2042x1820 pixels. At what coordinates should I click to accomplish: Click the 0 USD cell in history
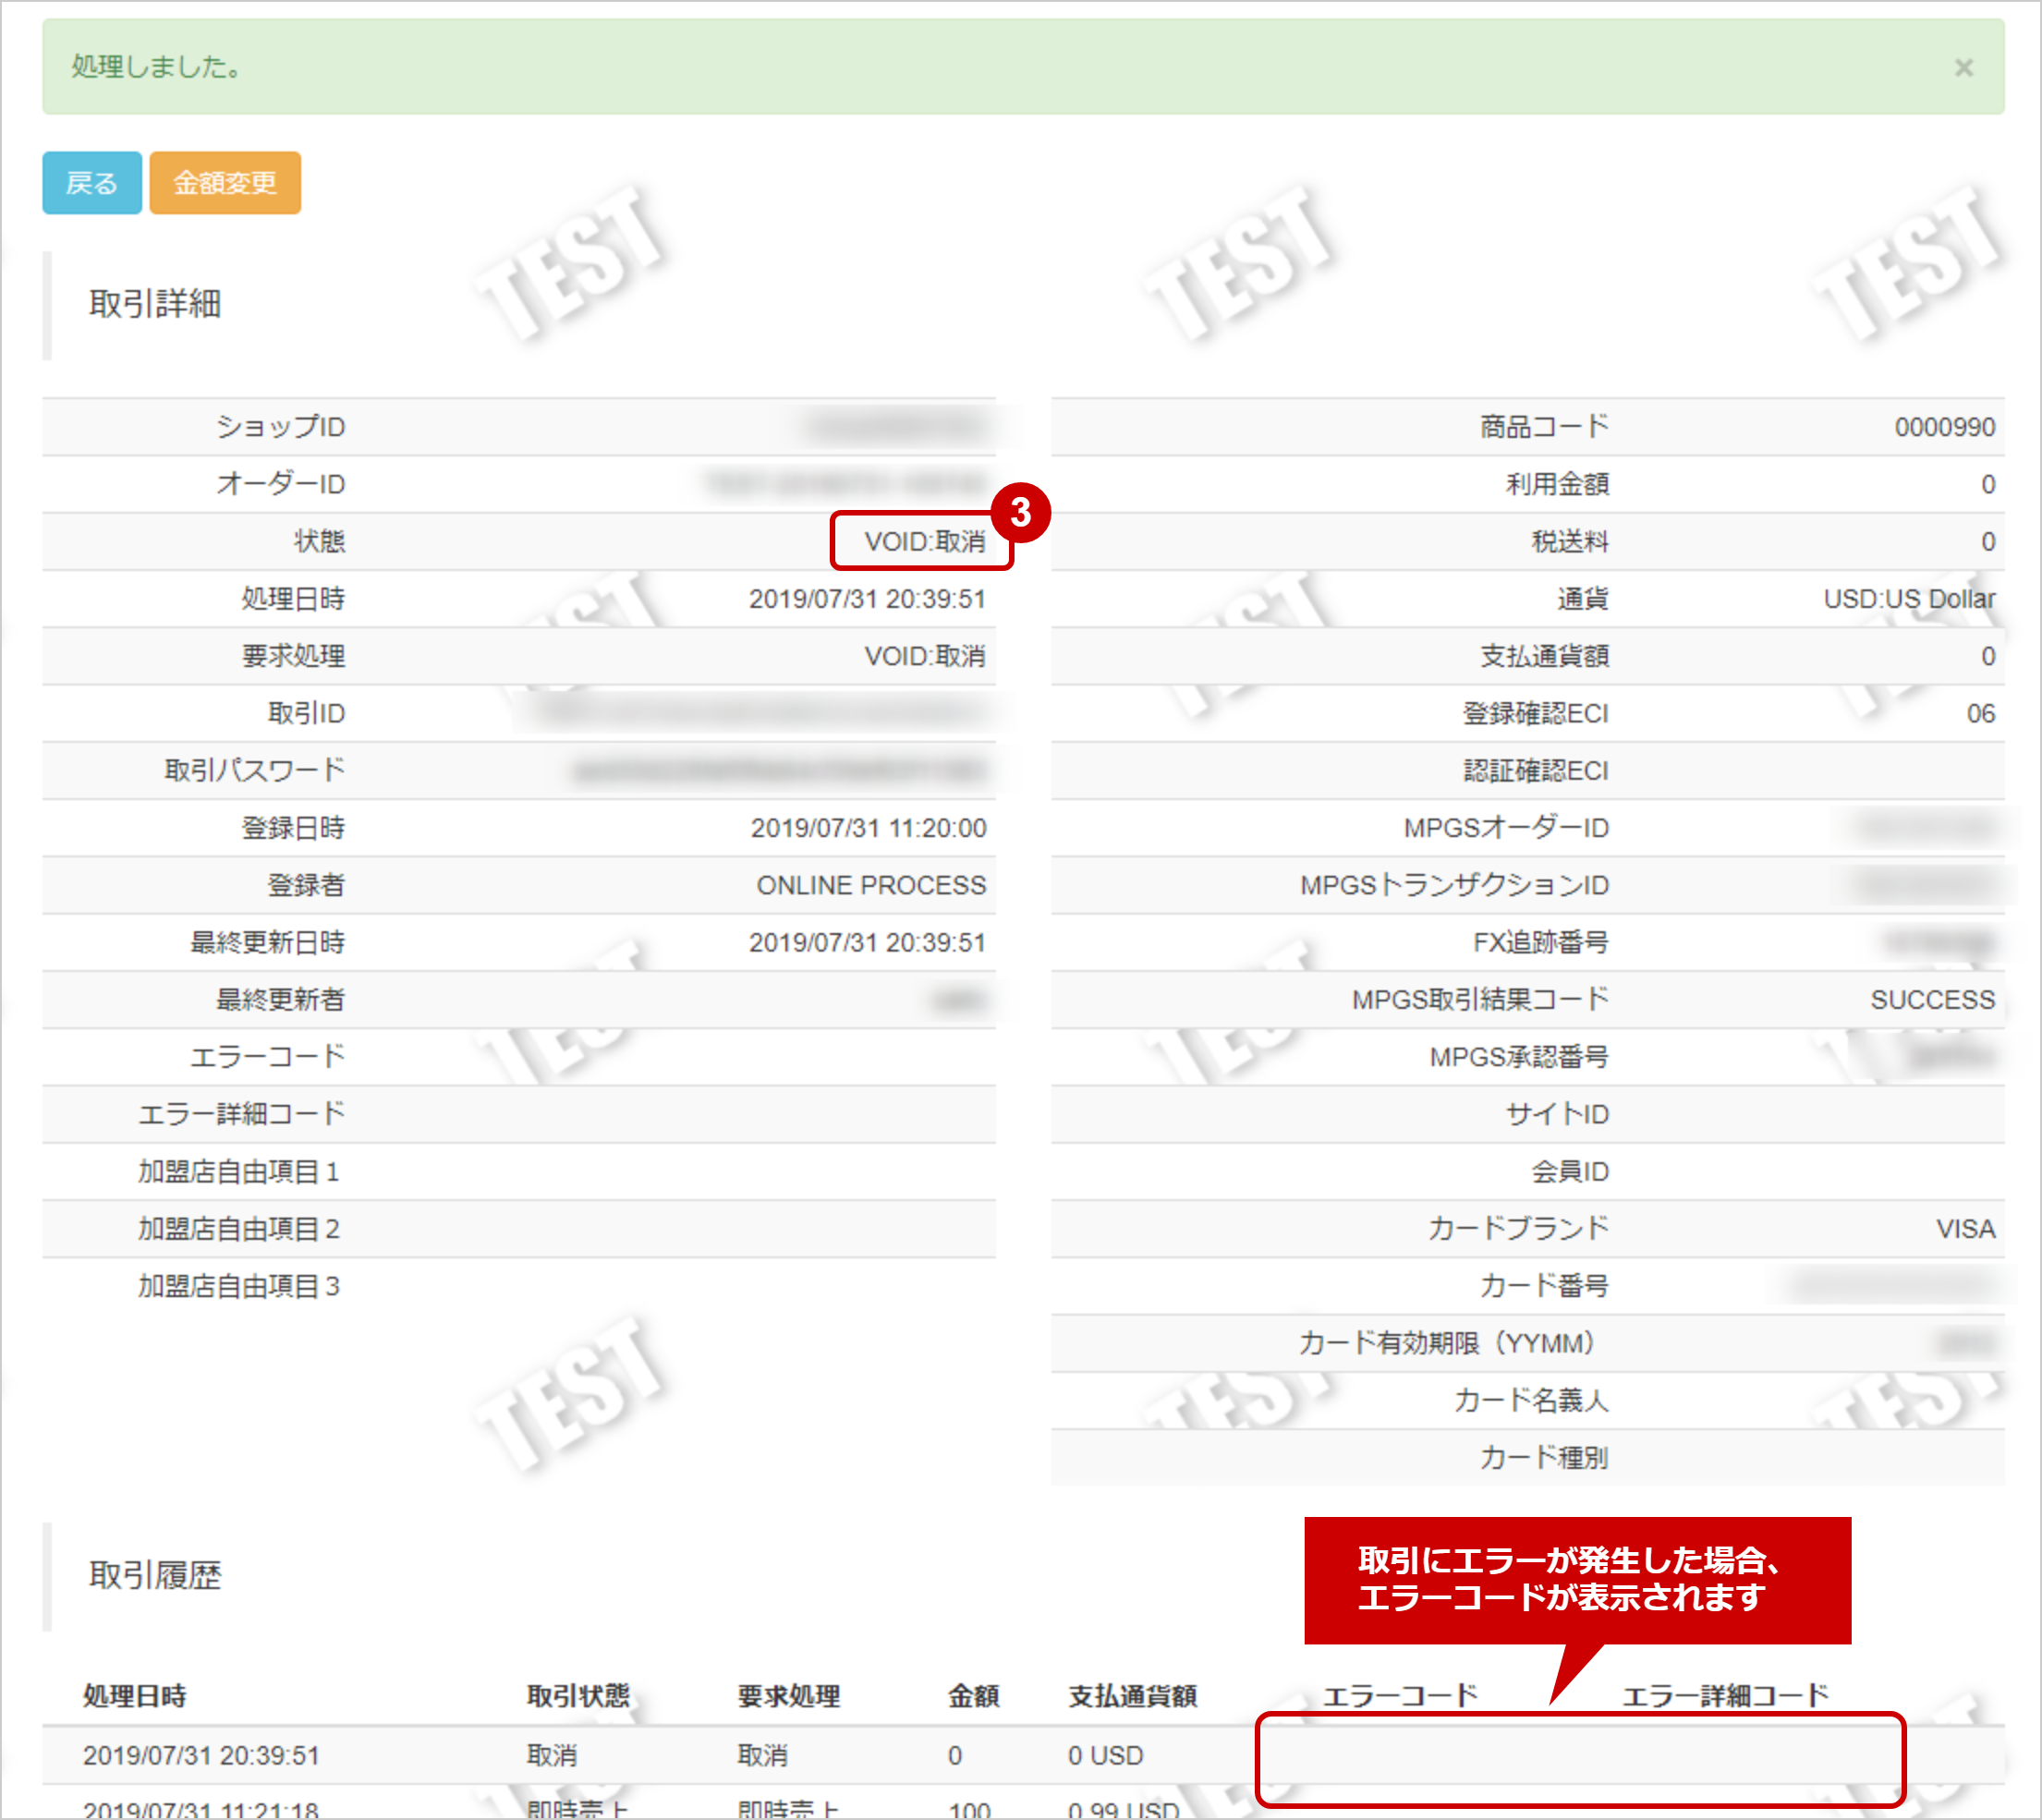point(1105,1755)
